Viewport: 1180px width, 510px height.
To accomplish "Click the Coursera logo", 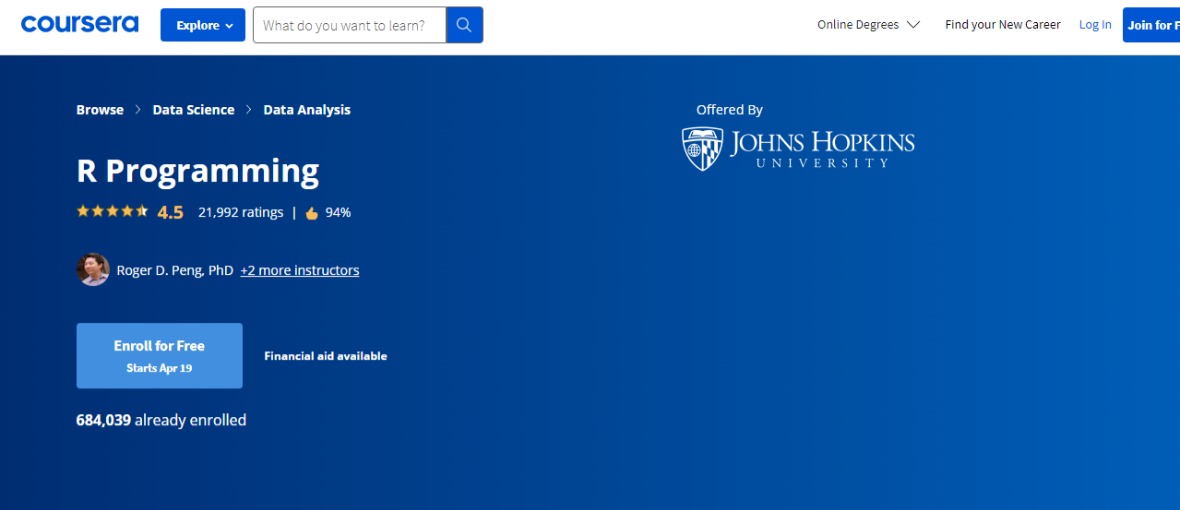I will click(x=80, y=25).
